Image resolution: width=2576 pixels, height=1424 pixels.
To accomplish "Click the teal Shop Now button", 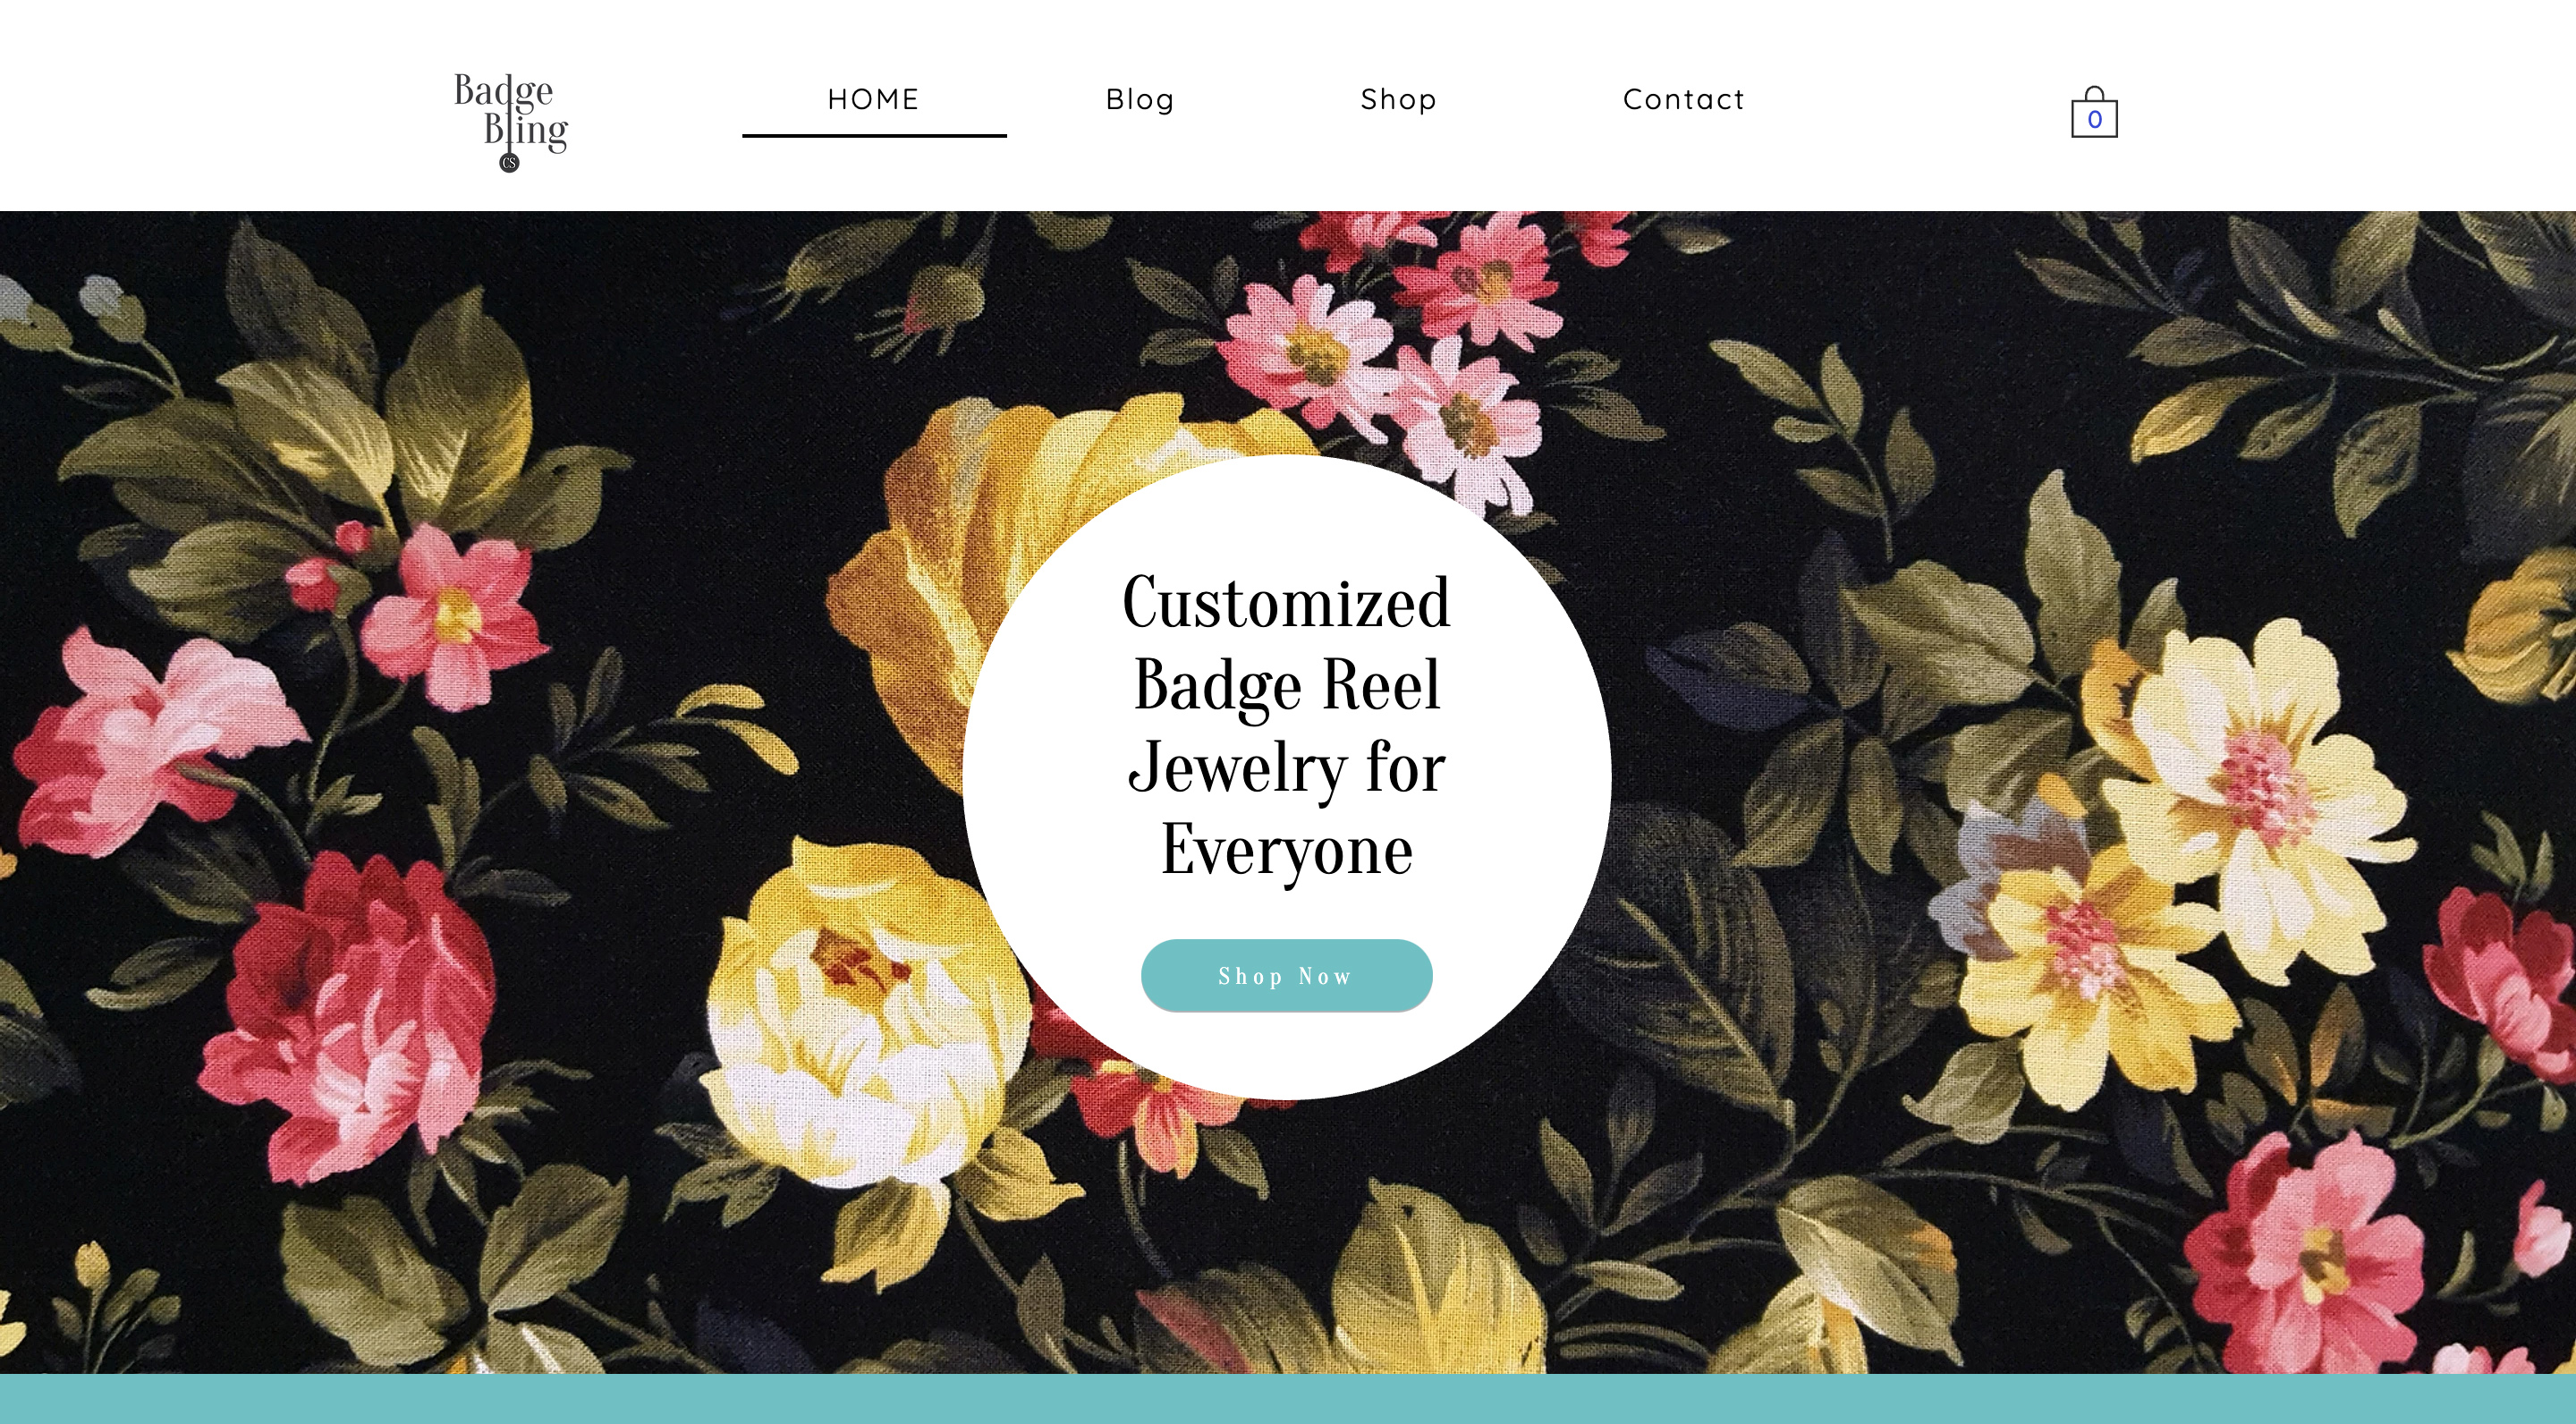I will coord(1286,975).
